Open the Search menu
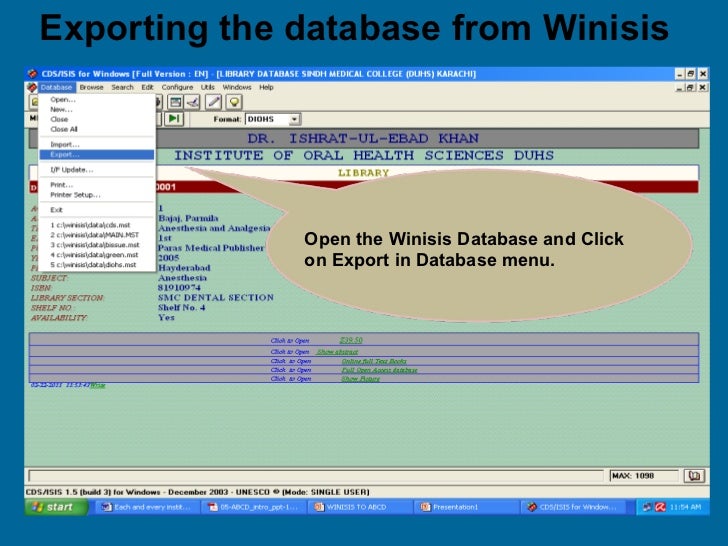 pos(122,87)
